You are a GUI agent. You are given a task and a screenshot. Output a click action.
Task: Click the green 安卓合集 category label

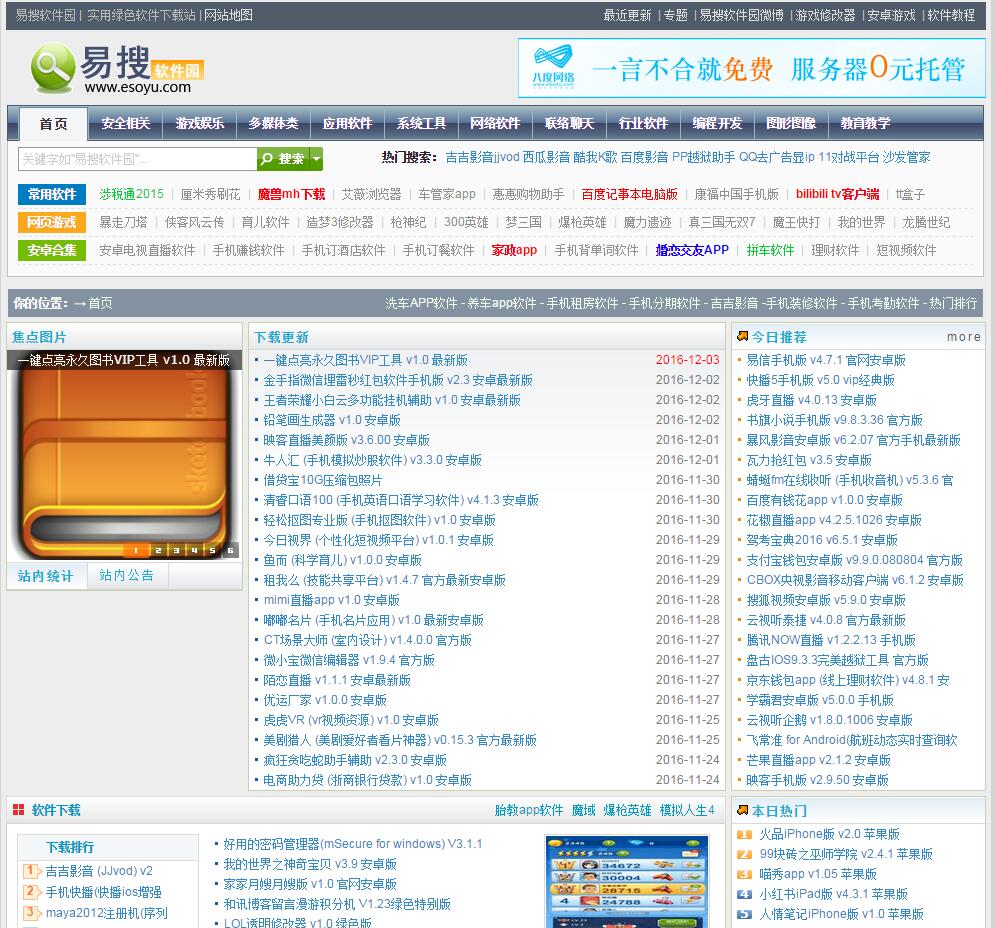tap(52, 250)
